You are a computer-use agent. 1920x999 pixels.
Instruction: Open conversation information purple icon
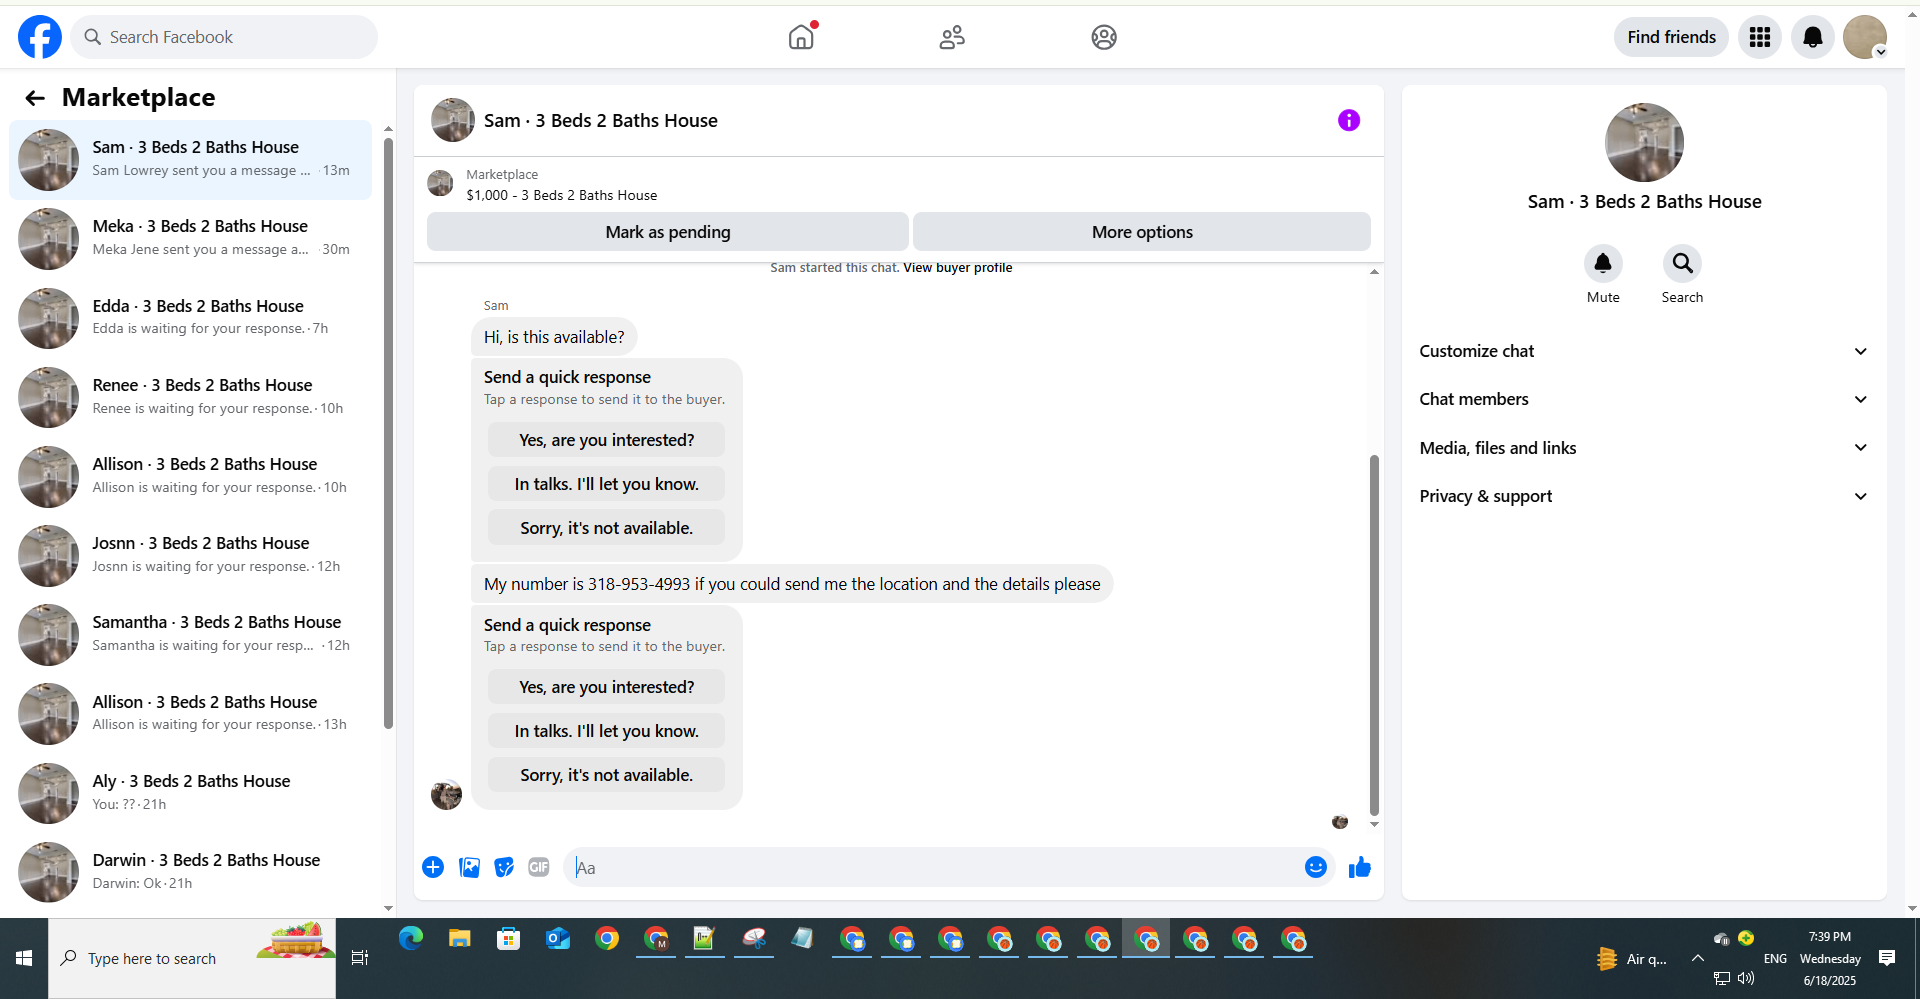pyautogui.click(x=1349, y=120)
